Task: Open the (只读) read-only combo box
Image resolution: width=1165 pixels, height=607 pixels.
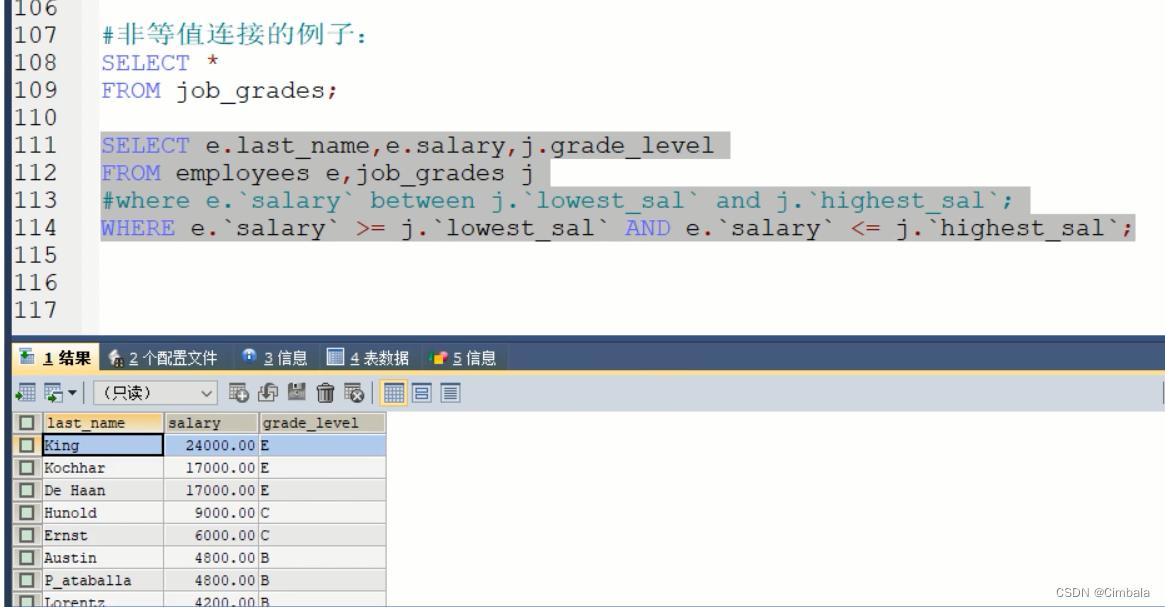Action: [155, 392]
